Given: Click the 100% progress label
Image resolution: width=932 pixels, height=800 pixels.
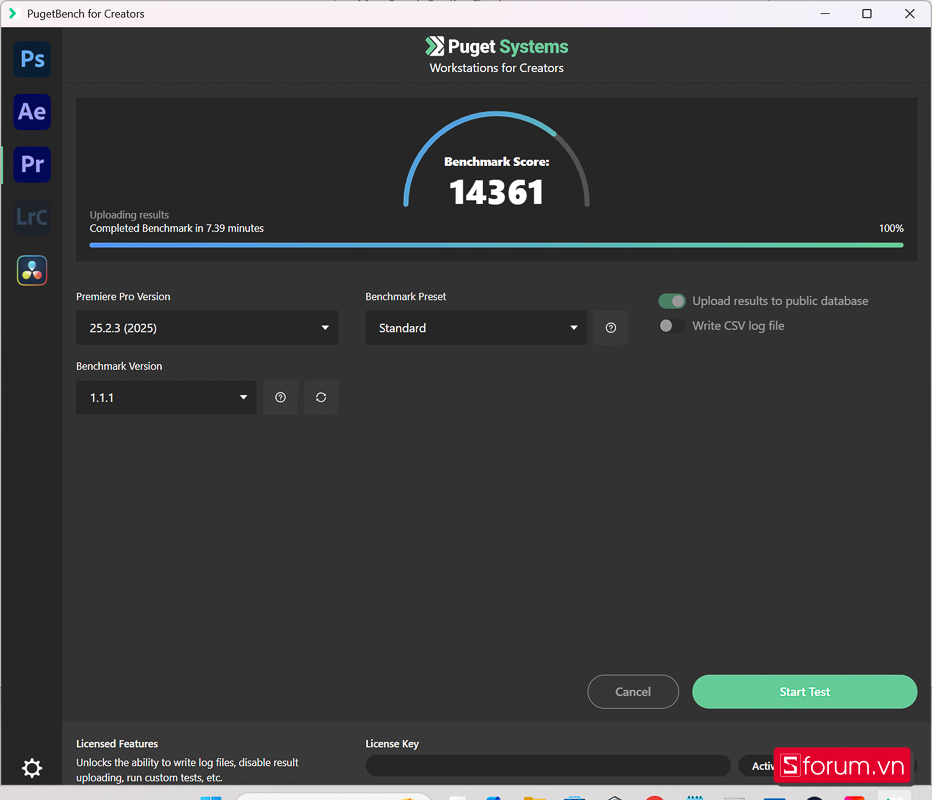Looking at the screenshot, I should pyautogui.click(x=891, y=228).
